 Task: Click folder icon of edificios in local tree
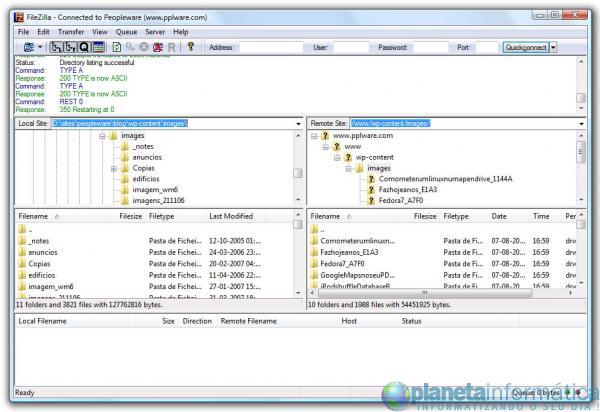click(125, 179)
